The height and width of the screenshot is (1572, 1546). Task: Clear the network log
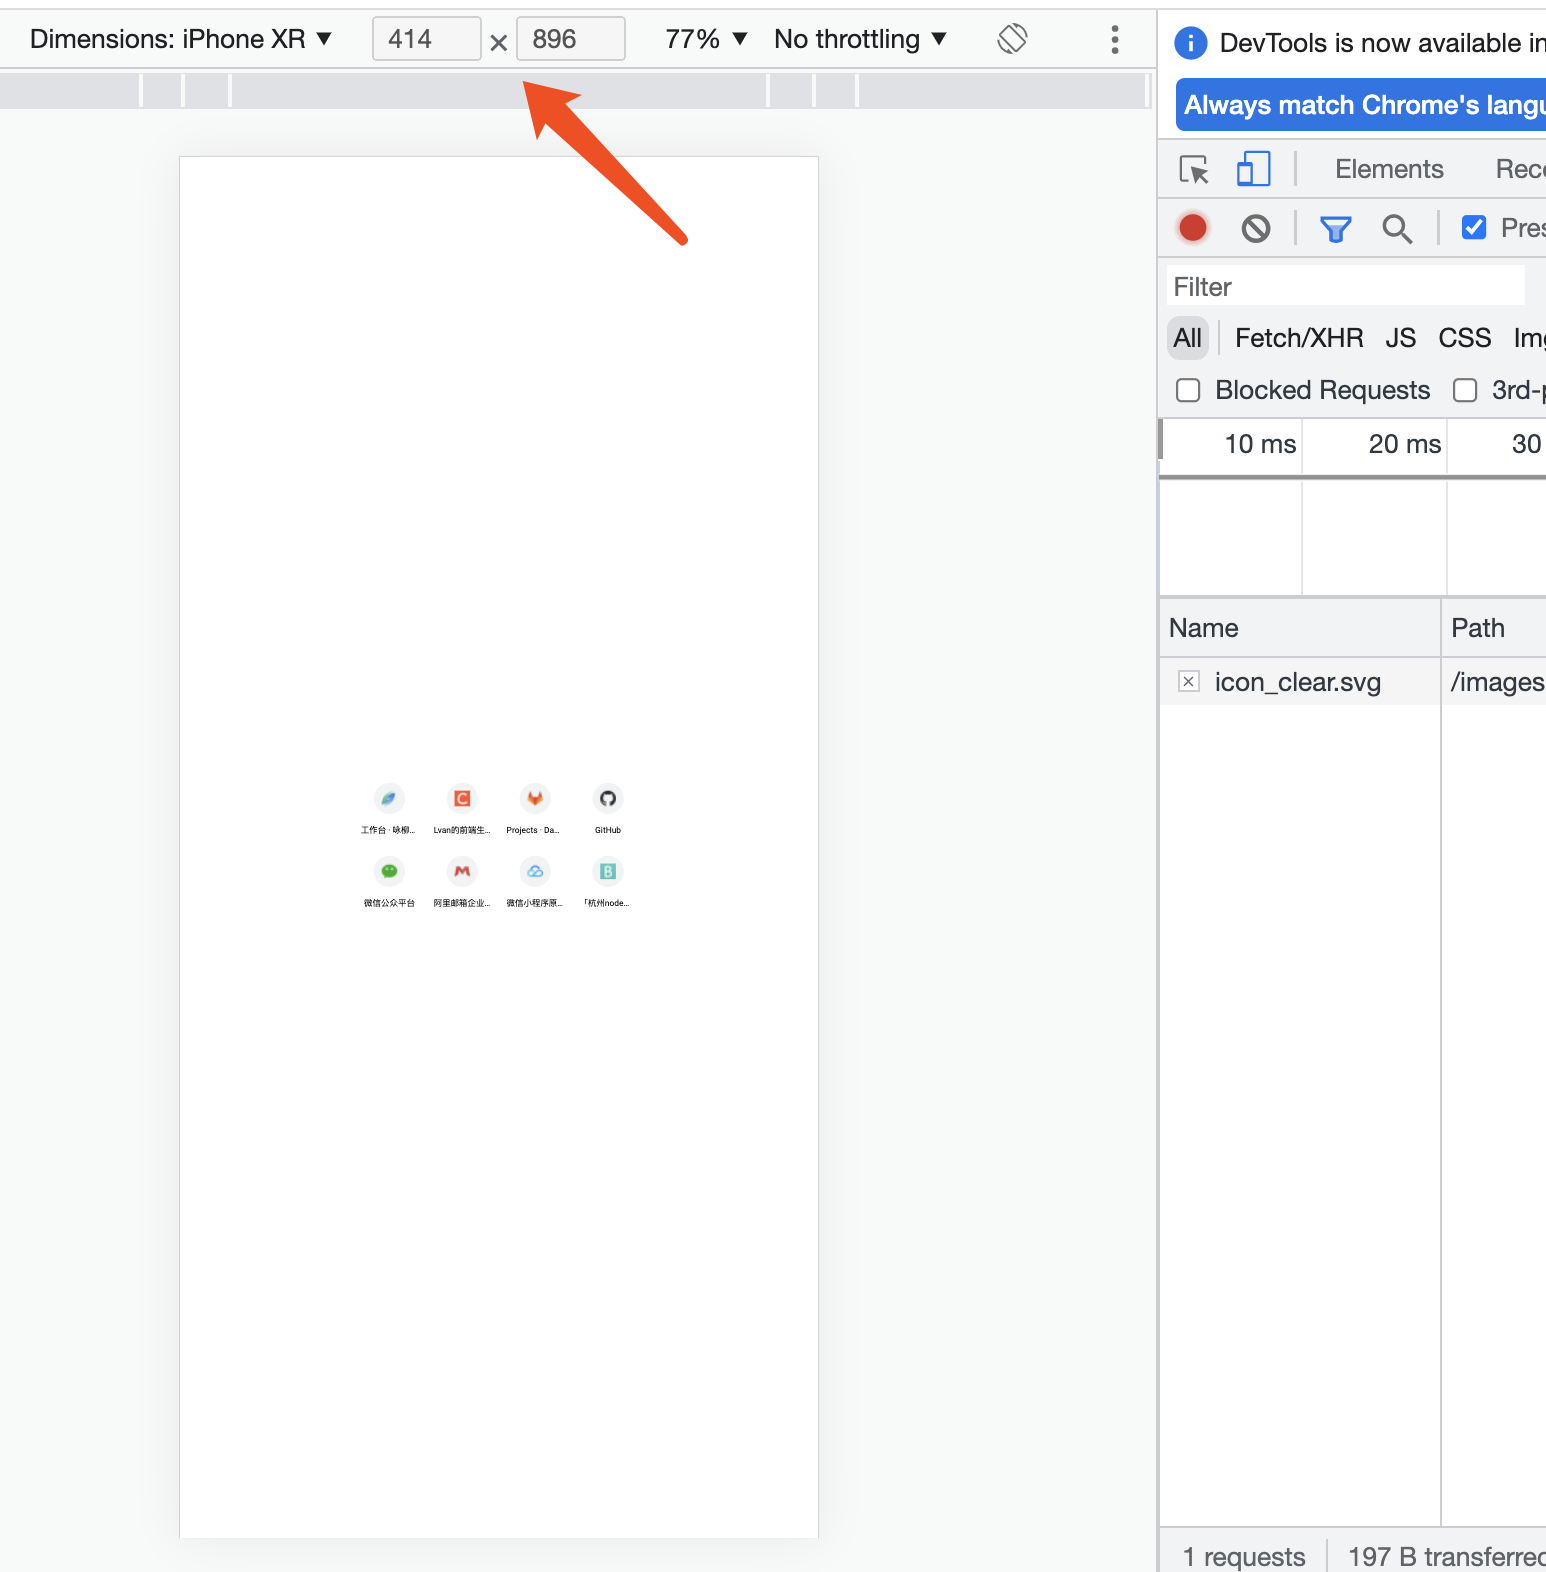pos(1256,229)
